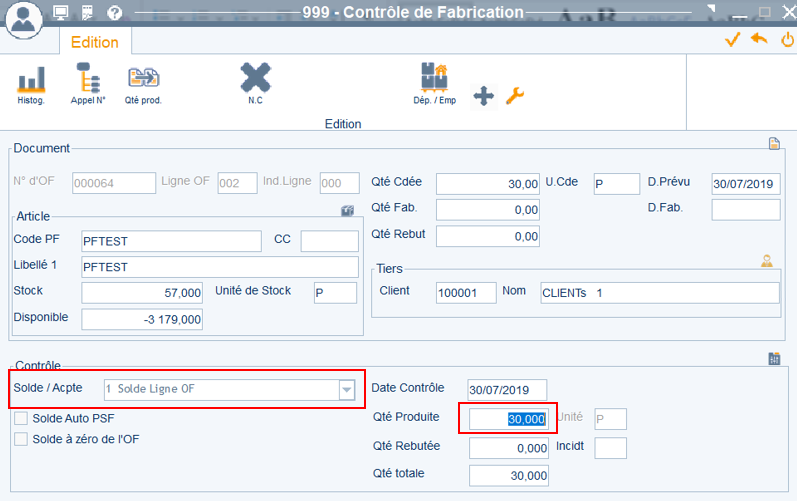Tick Solde à zéro de l'OF
Viewport: 797px width, 501px height.
pos(21,439)
